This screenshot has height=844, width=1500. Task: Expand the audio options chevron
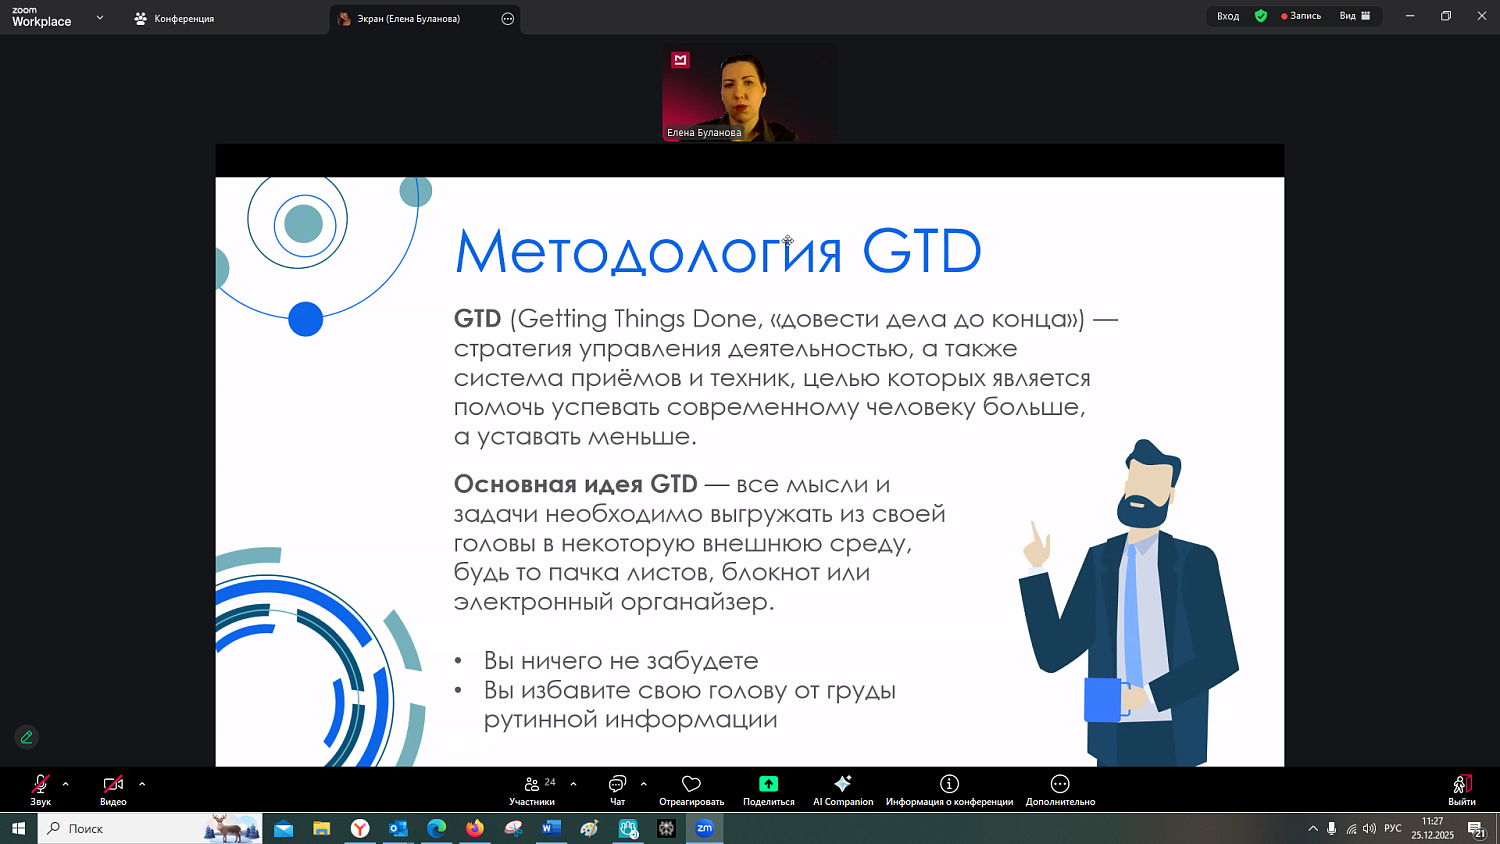pos(66,783)
